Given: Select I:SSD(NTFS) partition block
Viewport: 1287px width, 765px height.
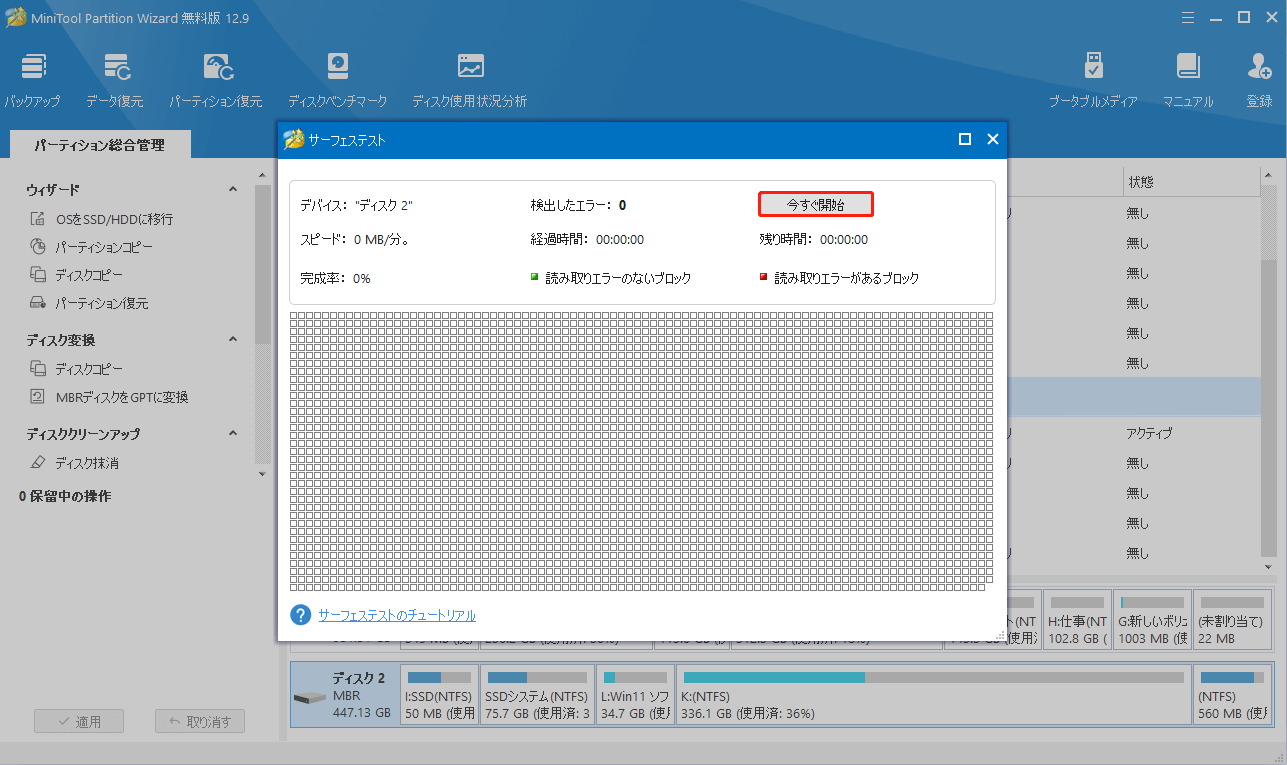Looking at the screenshot, I should tap(439, 695).
